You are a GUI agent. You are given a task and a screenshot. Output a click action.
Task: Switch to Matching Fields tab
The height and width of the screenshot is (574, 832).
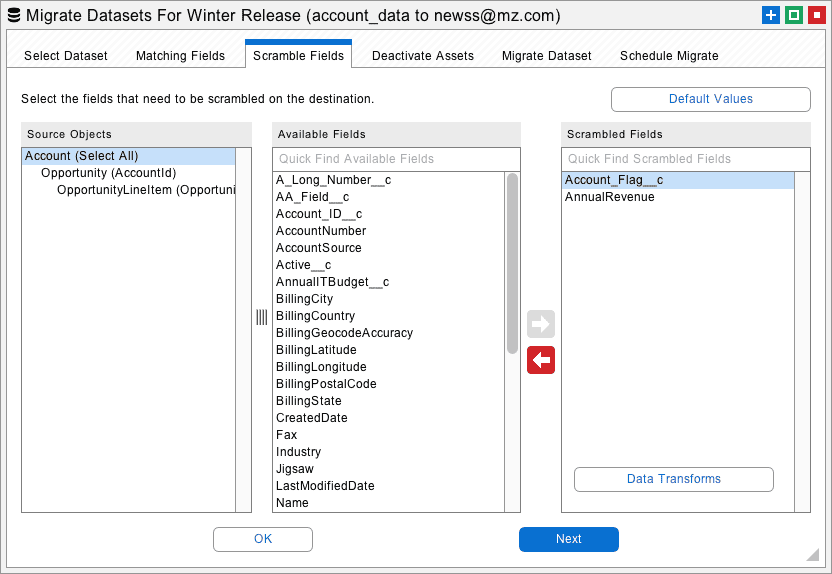coord(180,56)
